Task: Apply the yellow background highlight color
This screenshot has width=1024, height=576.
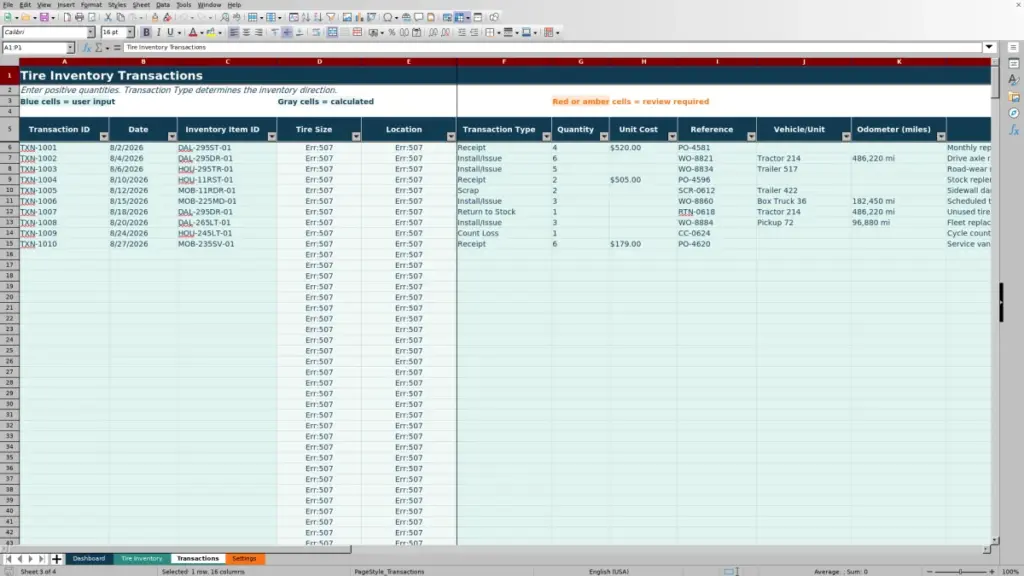Action: click(211, 33)
